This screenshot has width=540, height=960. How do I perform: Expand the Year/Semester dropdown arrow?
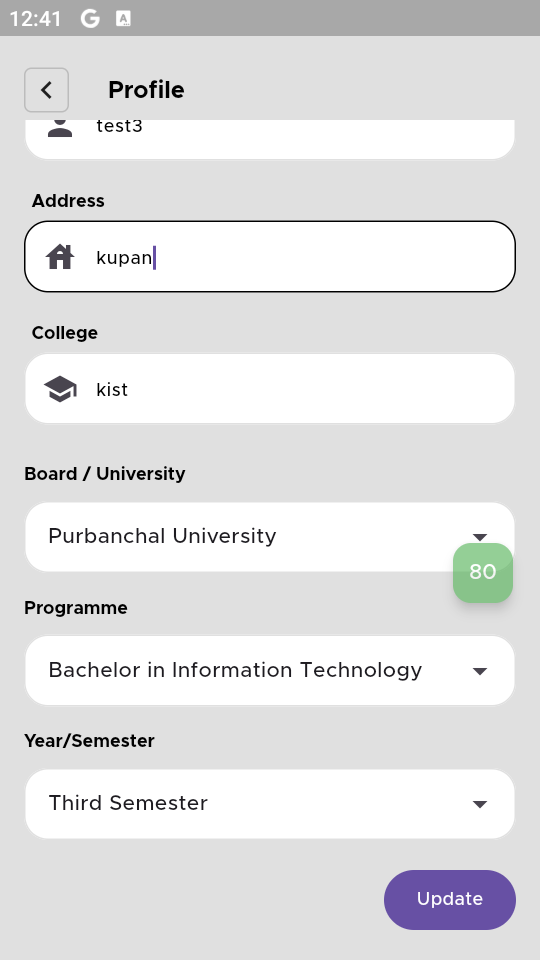tap(480, 804)
